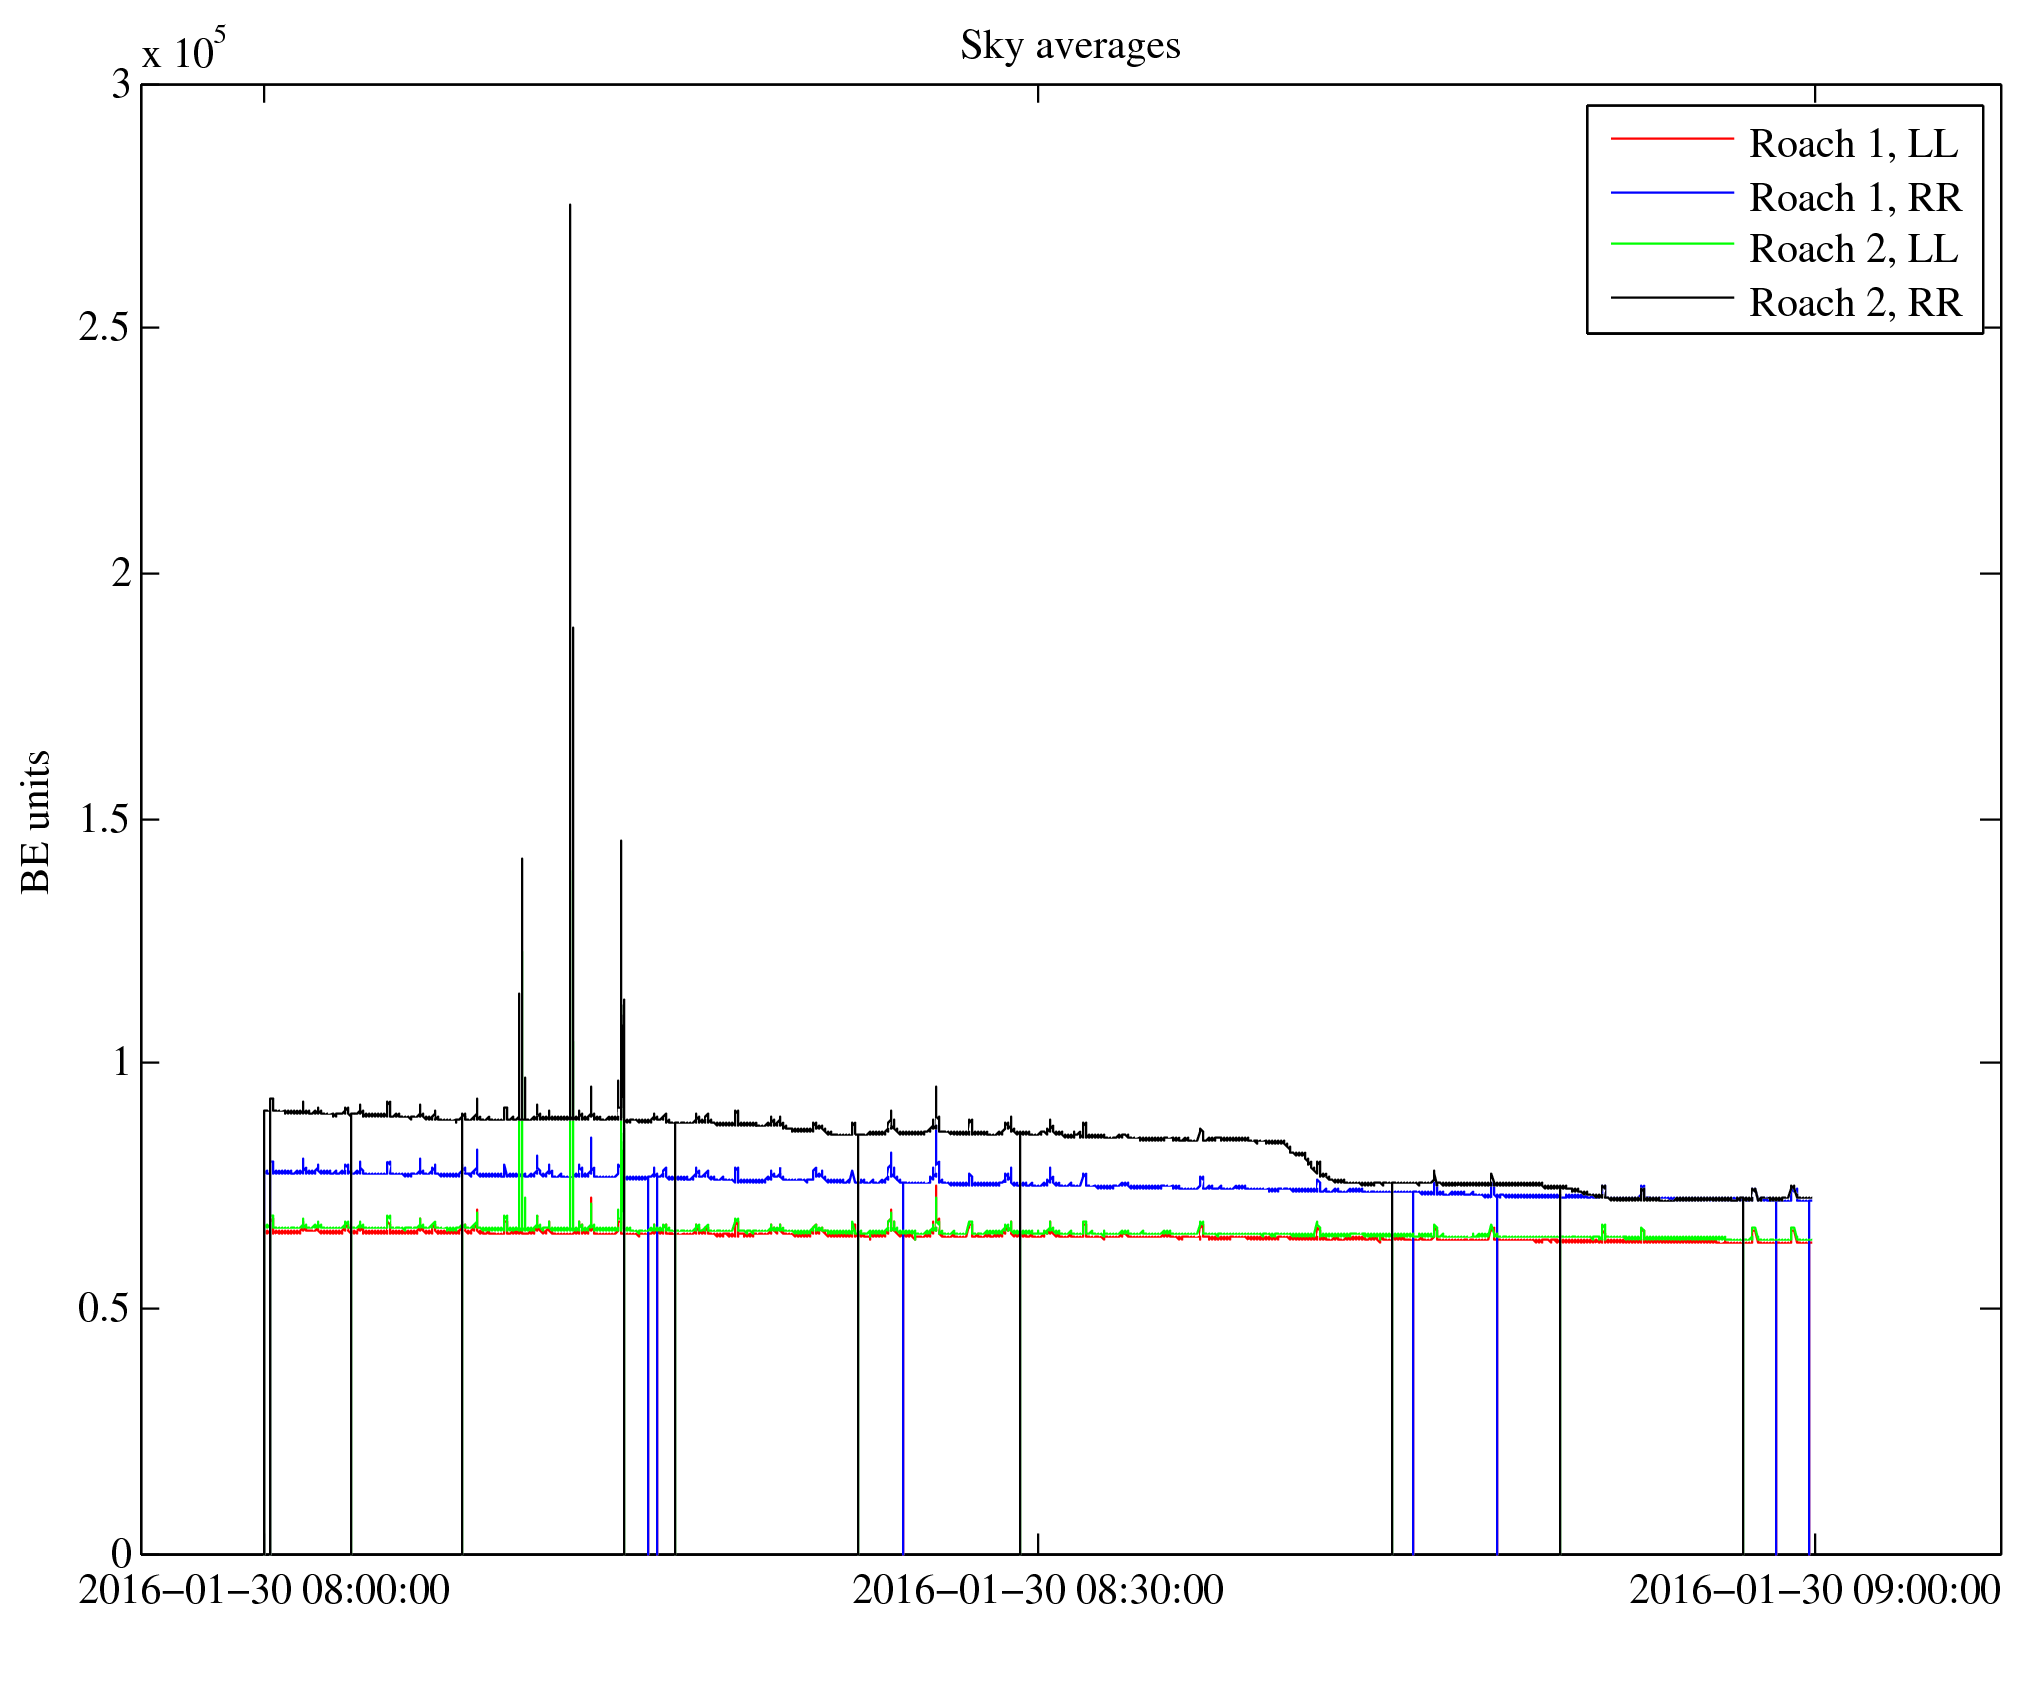Click the tip of the tallest black spike
This screenshot has width=2029, height=1683.
pos(570,206)
